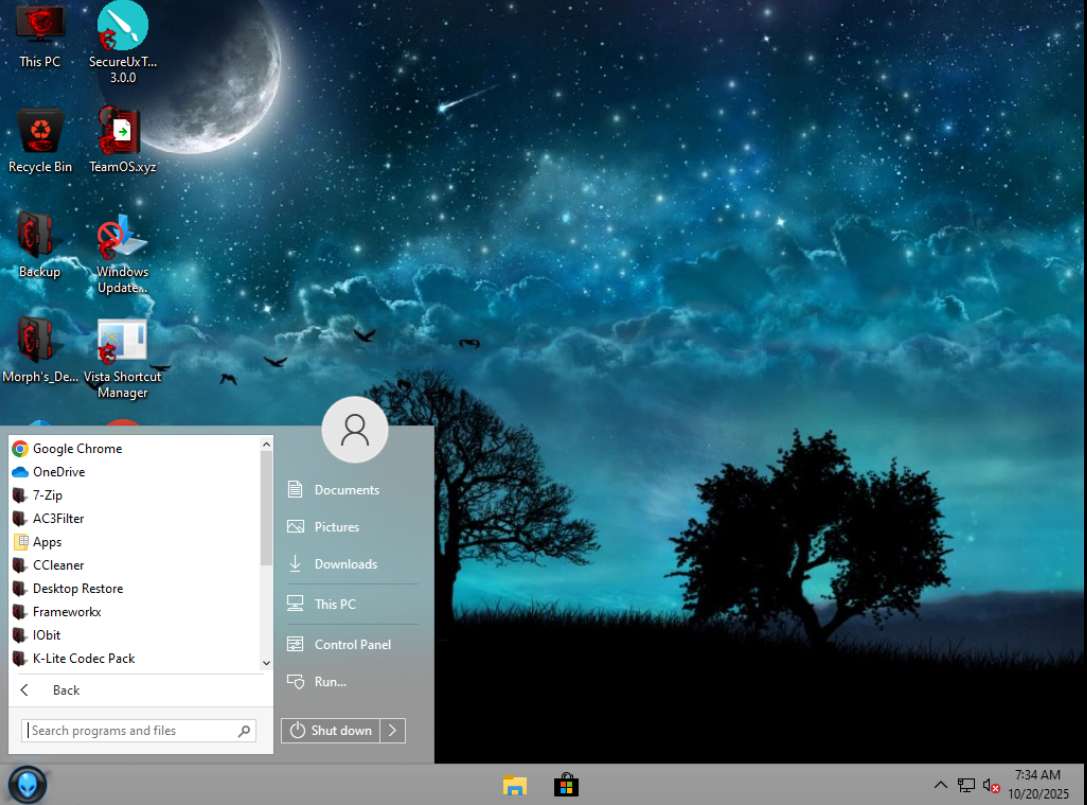Click the user account picture

click(354, 430)
